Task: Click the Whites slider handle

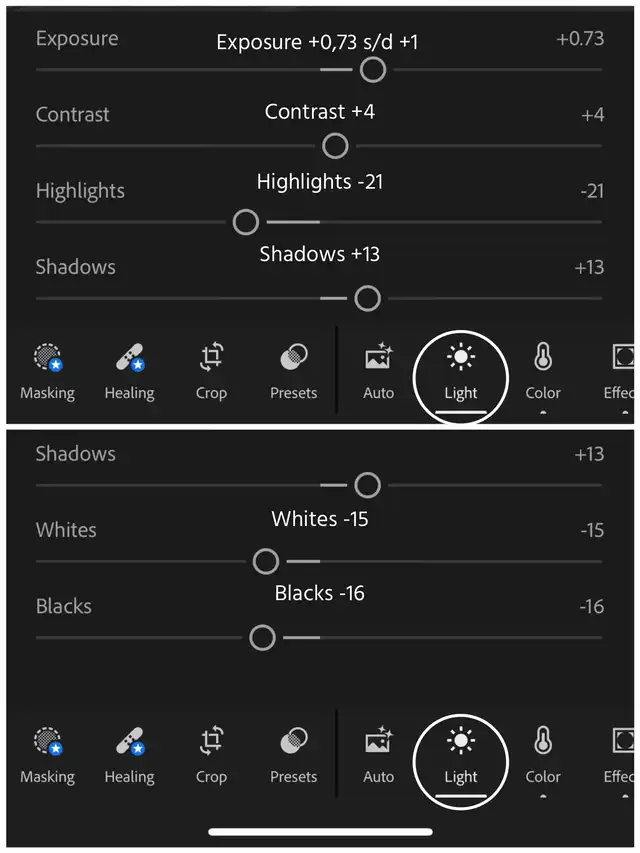Action: tap(266, 561)
